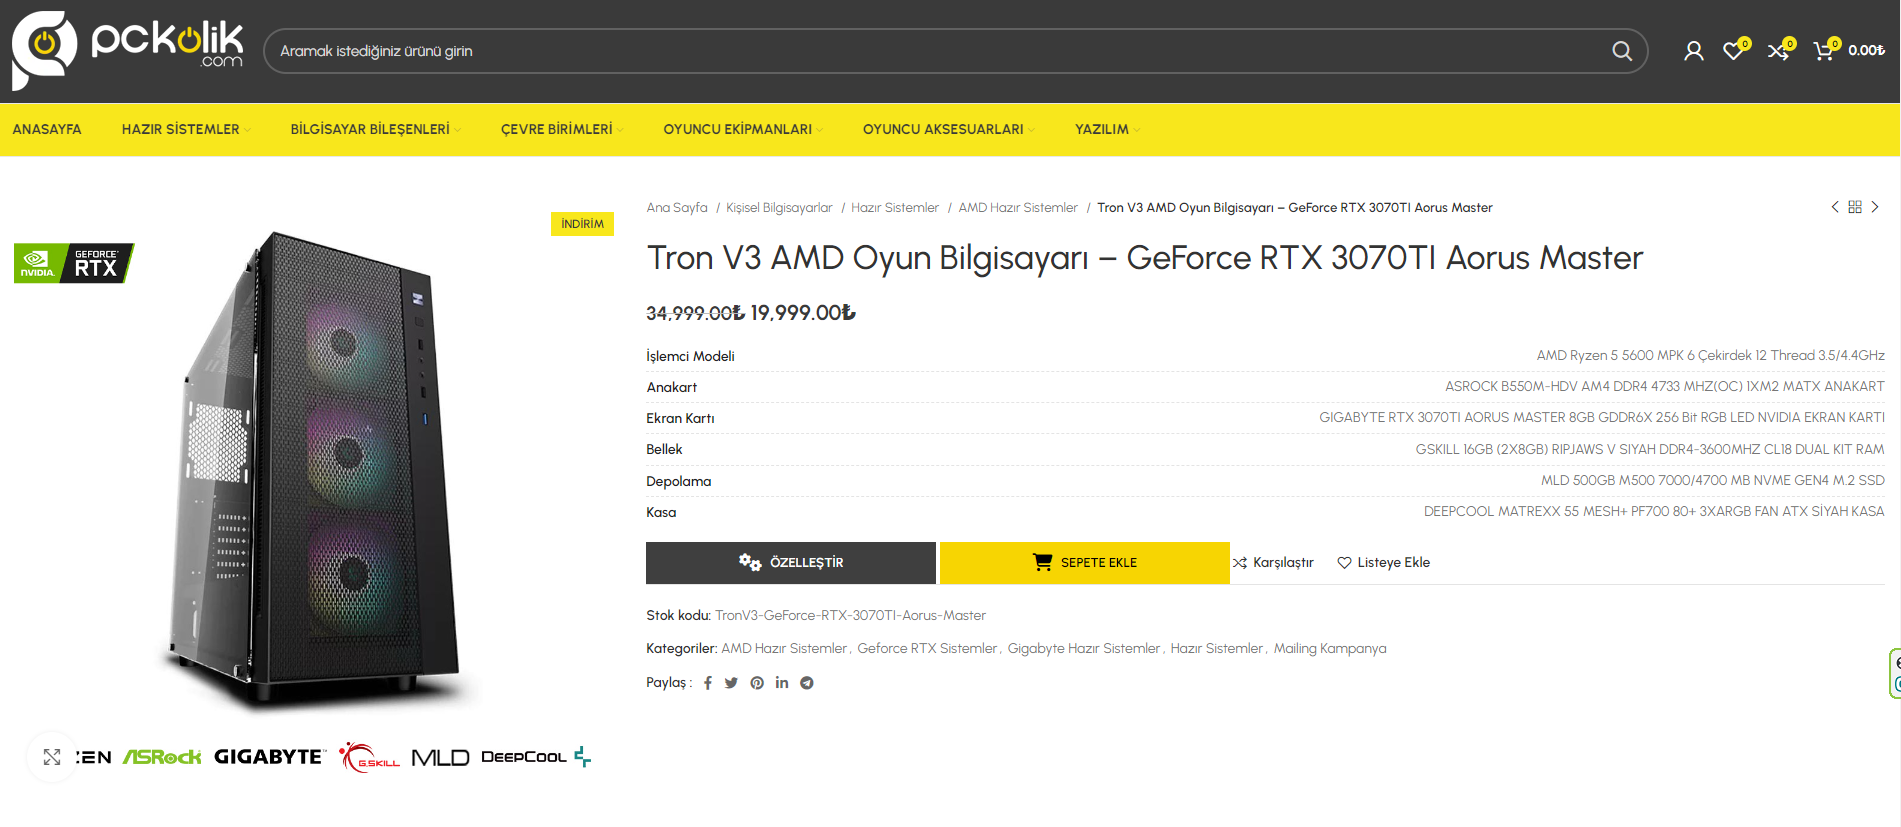Click the SEPETE EKLE button
Image resolution: width=1901 pixels, height=827 pixels.
point(1085,563)
